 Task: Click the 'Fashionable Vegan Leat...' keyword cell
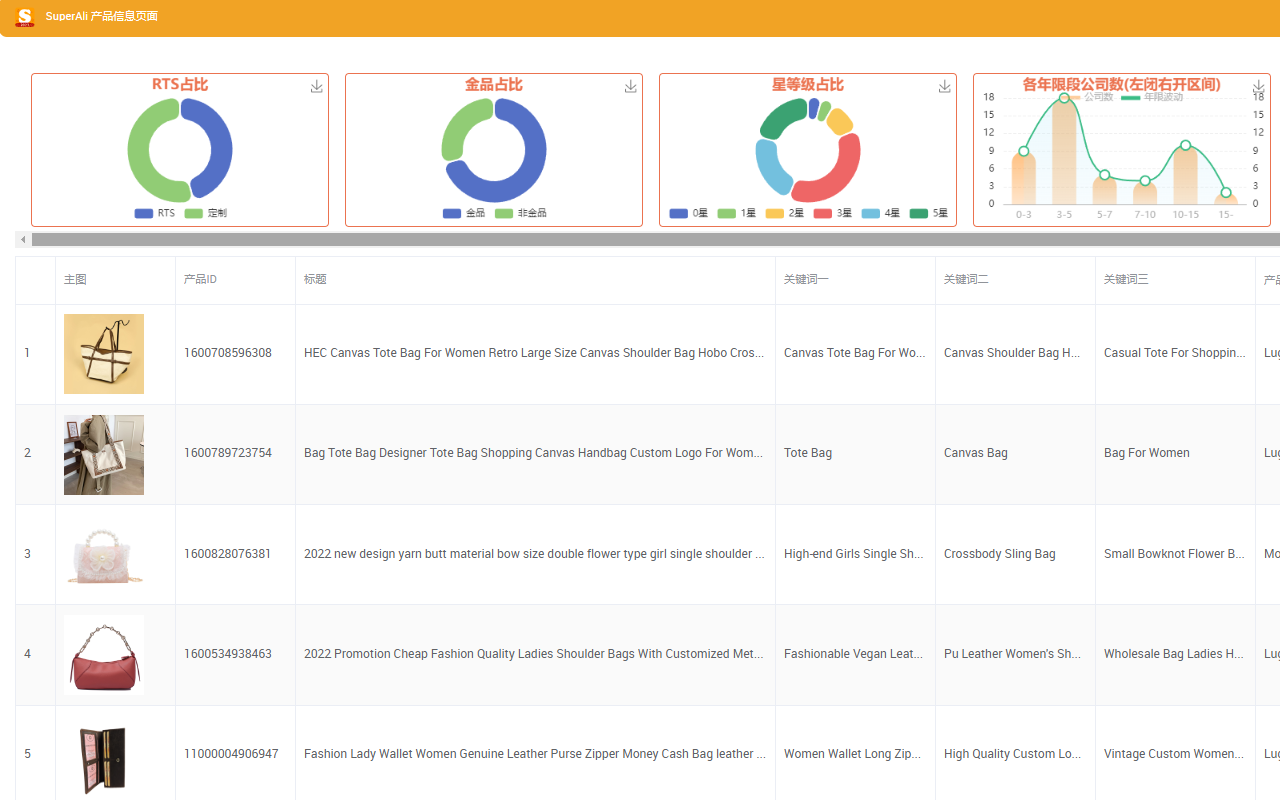(x=855, y=654)
